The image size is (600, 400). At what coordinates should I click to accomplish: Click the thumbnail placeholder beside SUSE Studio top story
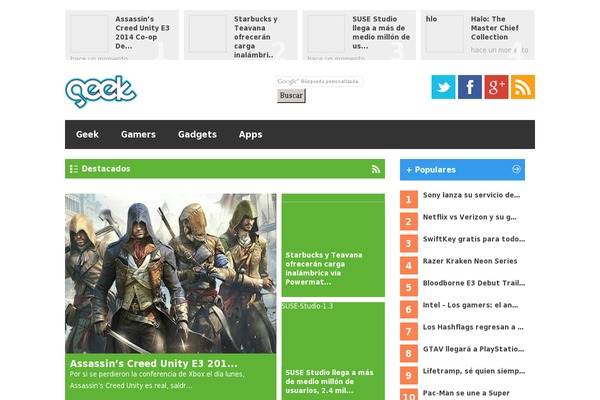pyautogui.click(x=326, y=34)
